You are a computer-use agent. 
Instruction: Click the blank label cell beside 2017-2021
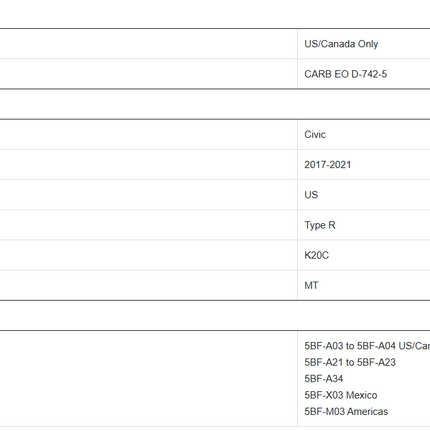tap(149, 165)
